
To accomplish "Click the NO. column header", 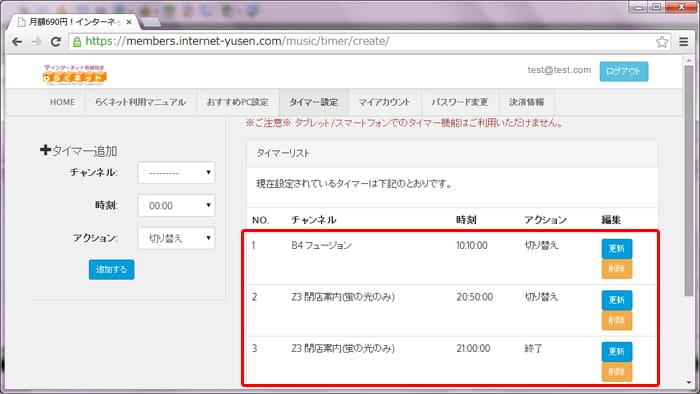I will point(260,220).
